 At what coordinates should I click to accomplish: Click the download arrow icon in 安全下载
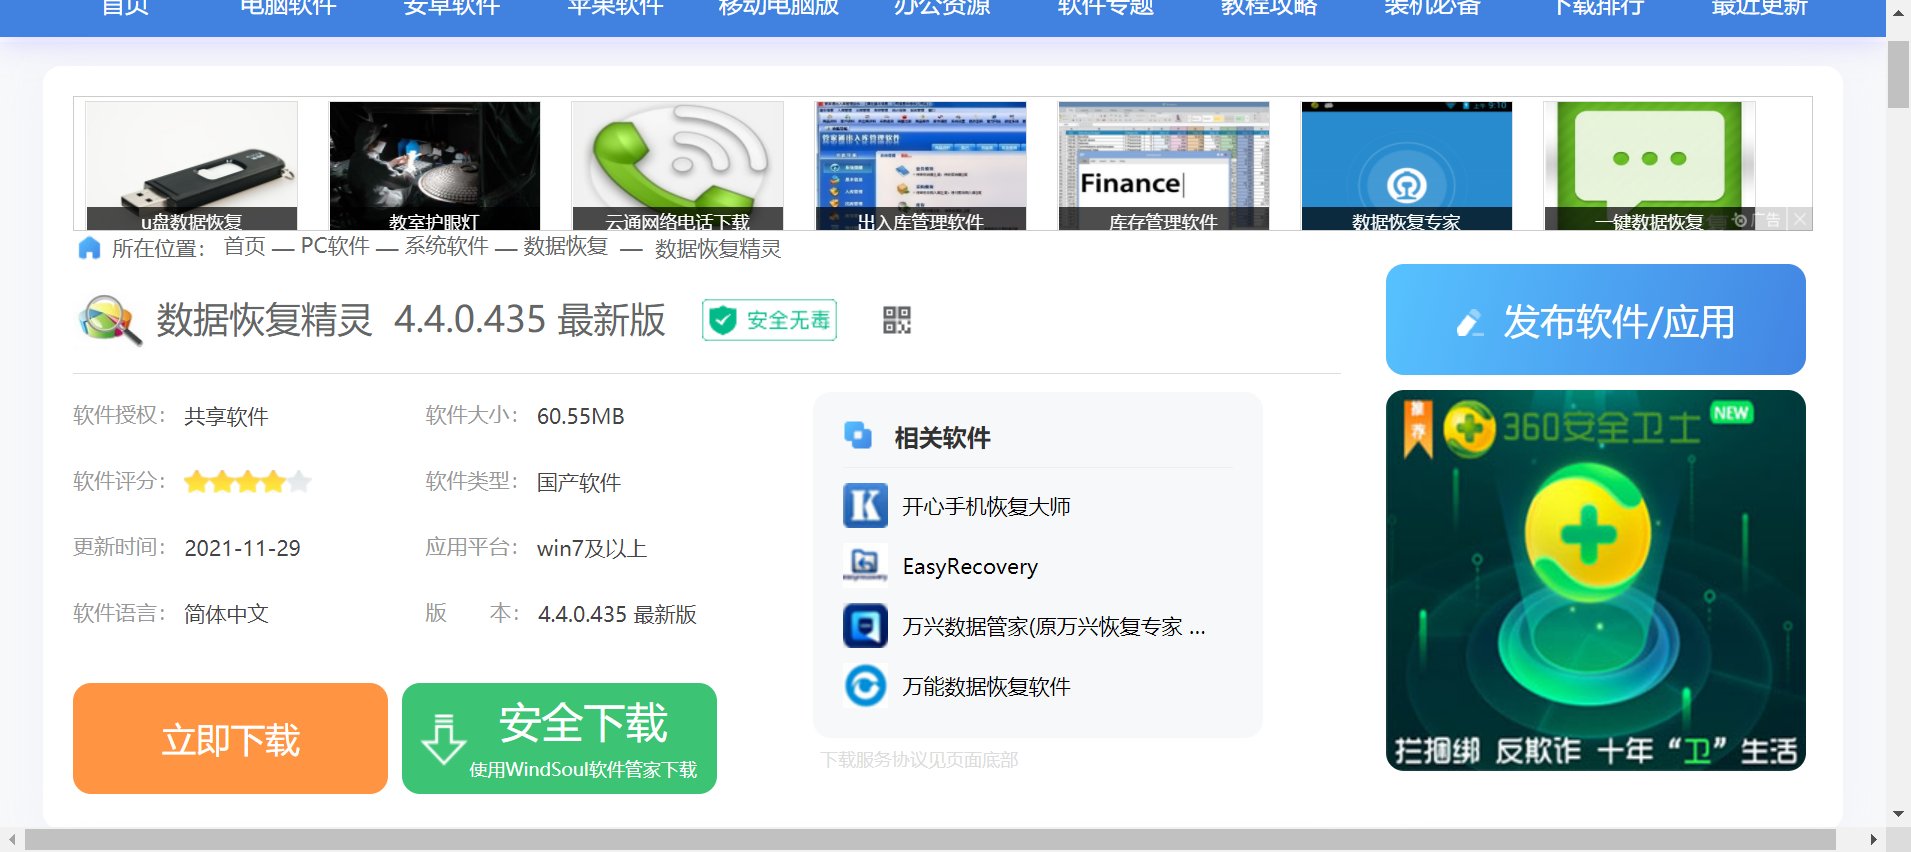pos(444,739)
